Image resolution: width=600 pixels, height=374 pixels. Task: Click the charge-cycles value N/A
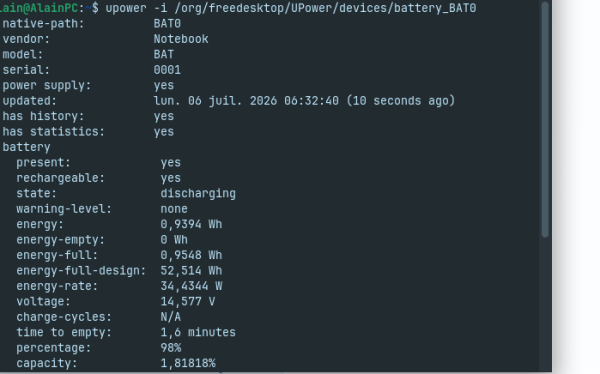171,317
